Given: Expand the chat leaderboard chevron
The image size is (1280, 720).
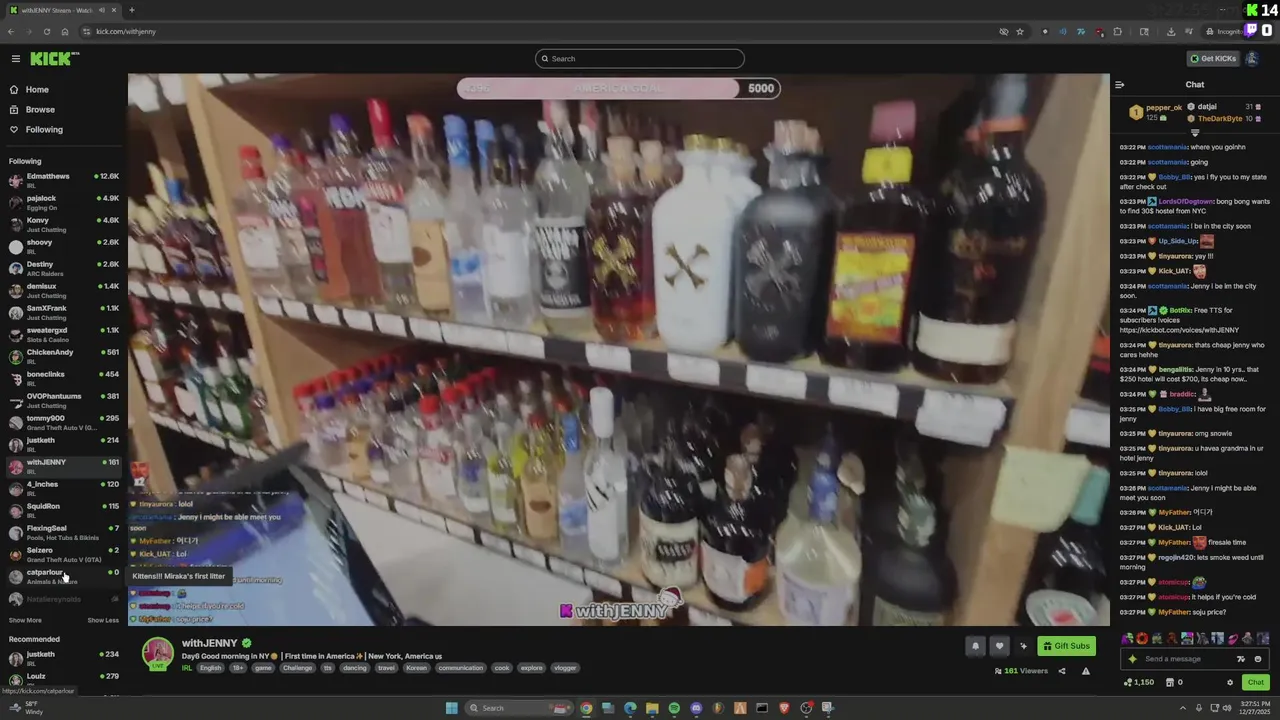Looking at the screenshot, I should coord(1195,132).
